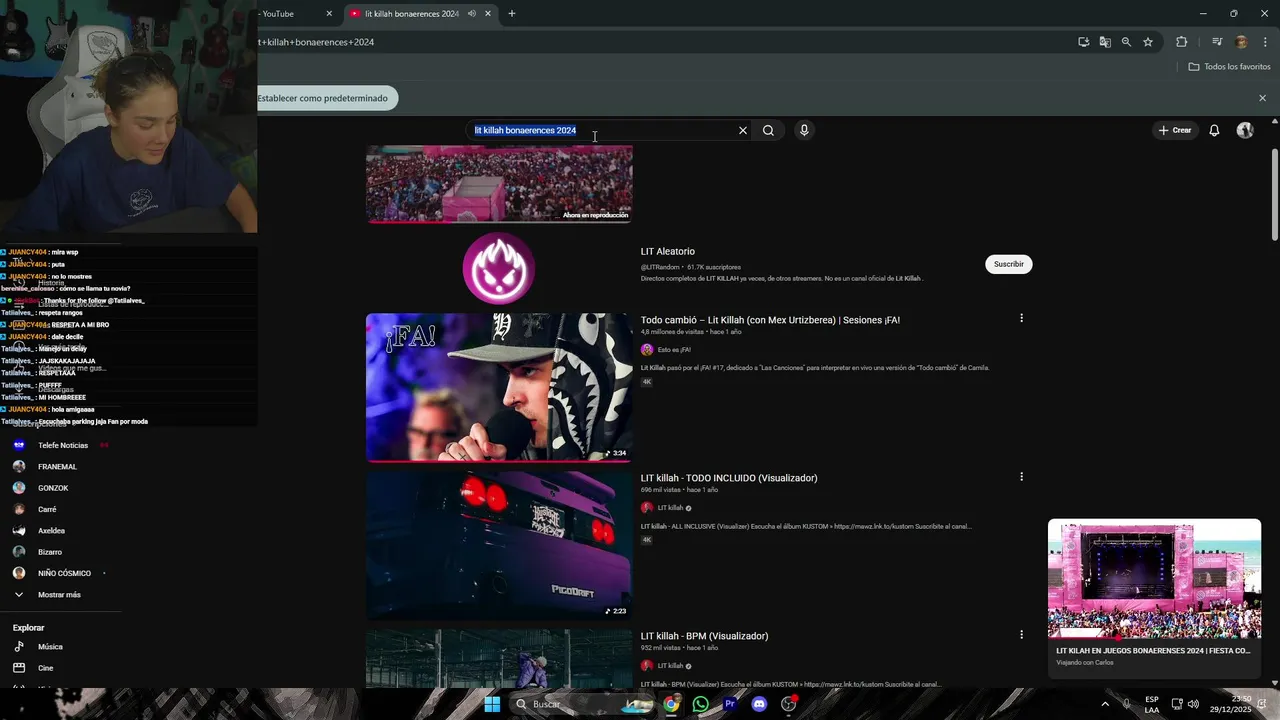1280x720 pixels.
Task: Open Axeldea subscription
Action: (x=51, y=530)
